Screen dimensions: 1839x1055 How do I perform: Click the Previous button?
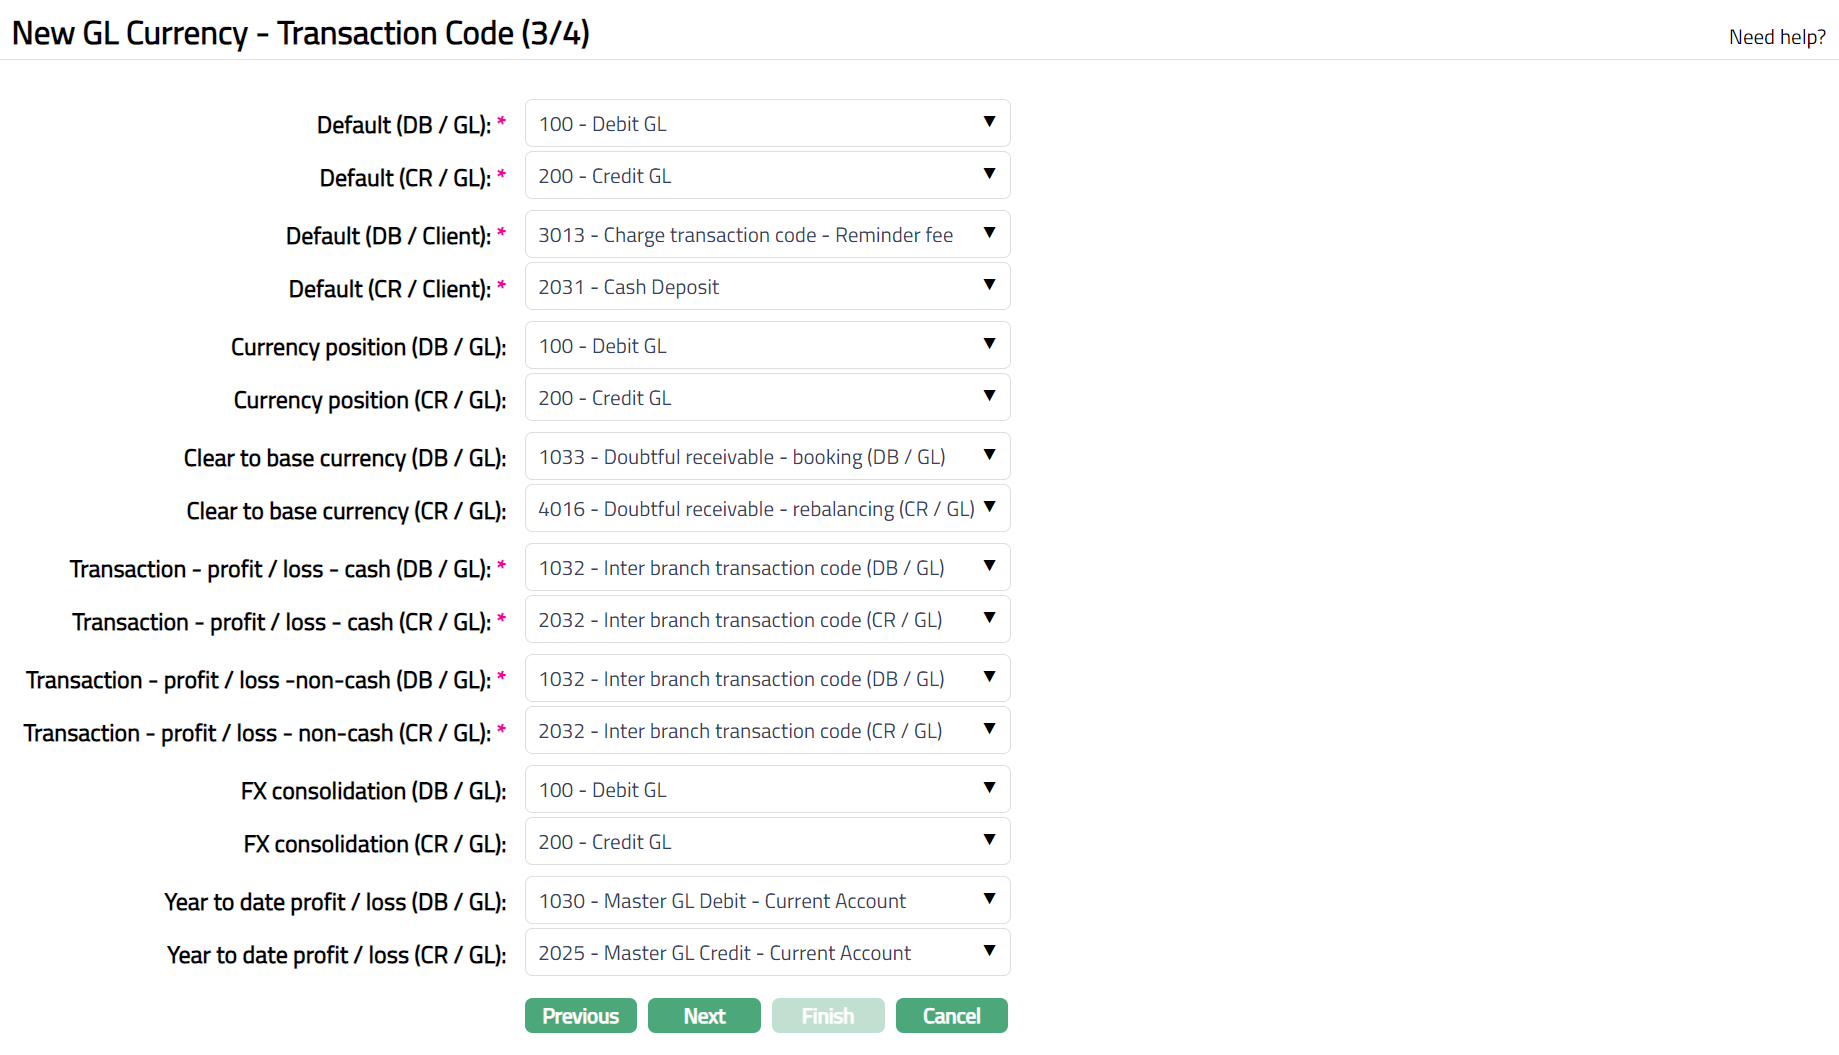580,1016
